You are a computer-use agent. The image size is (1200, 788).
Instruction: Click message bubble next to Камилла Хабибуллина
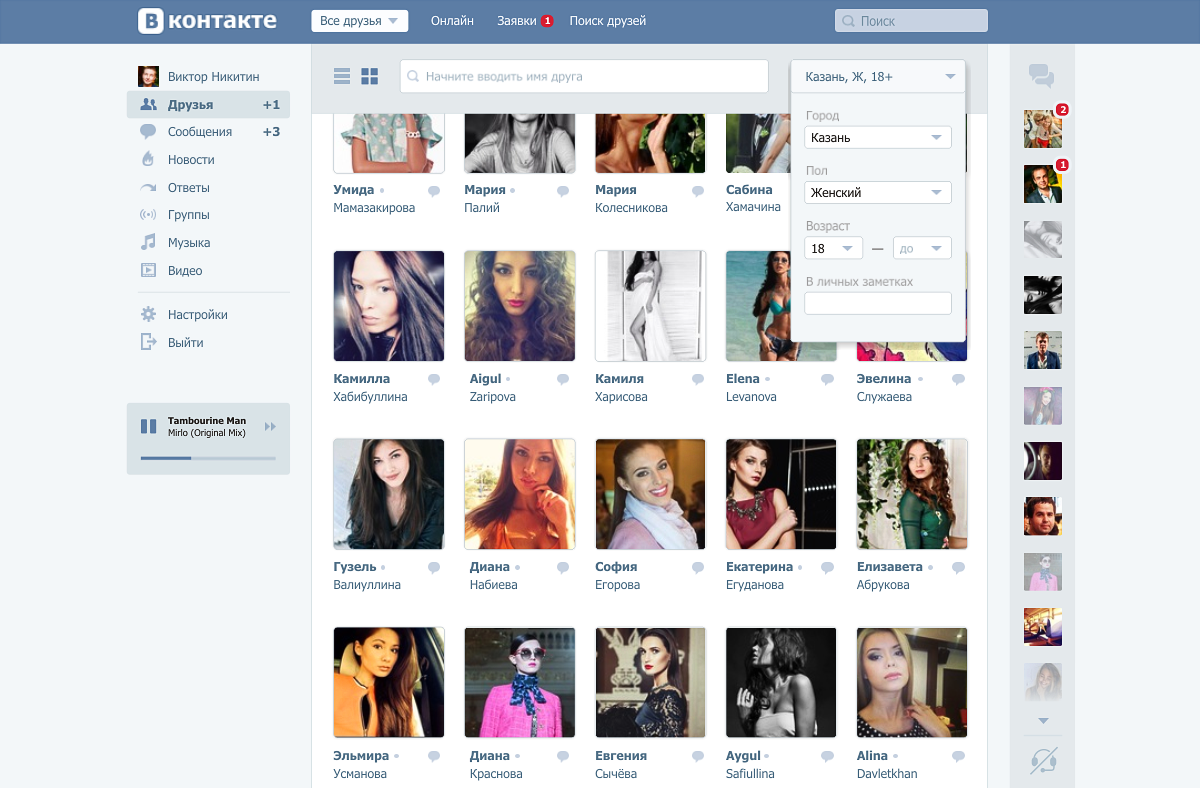click(x=434, y=379)
